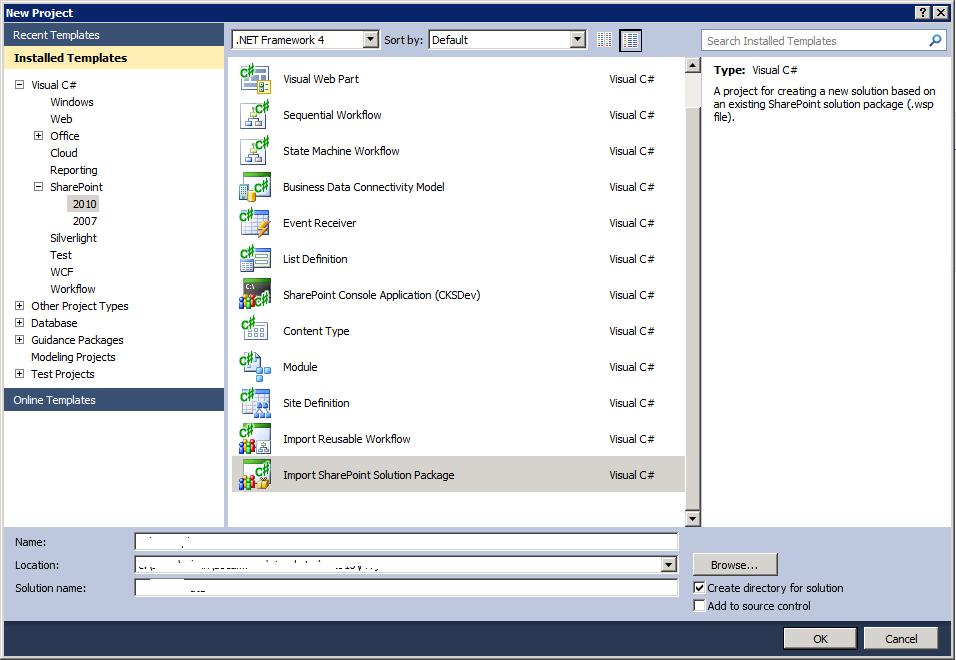Viewport: 956px width, 660px height.
Task: Choose the Event Receiver template icon
Action: [255, 222]
